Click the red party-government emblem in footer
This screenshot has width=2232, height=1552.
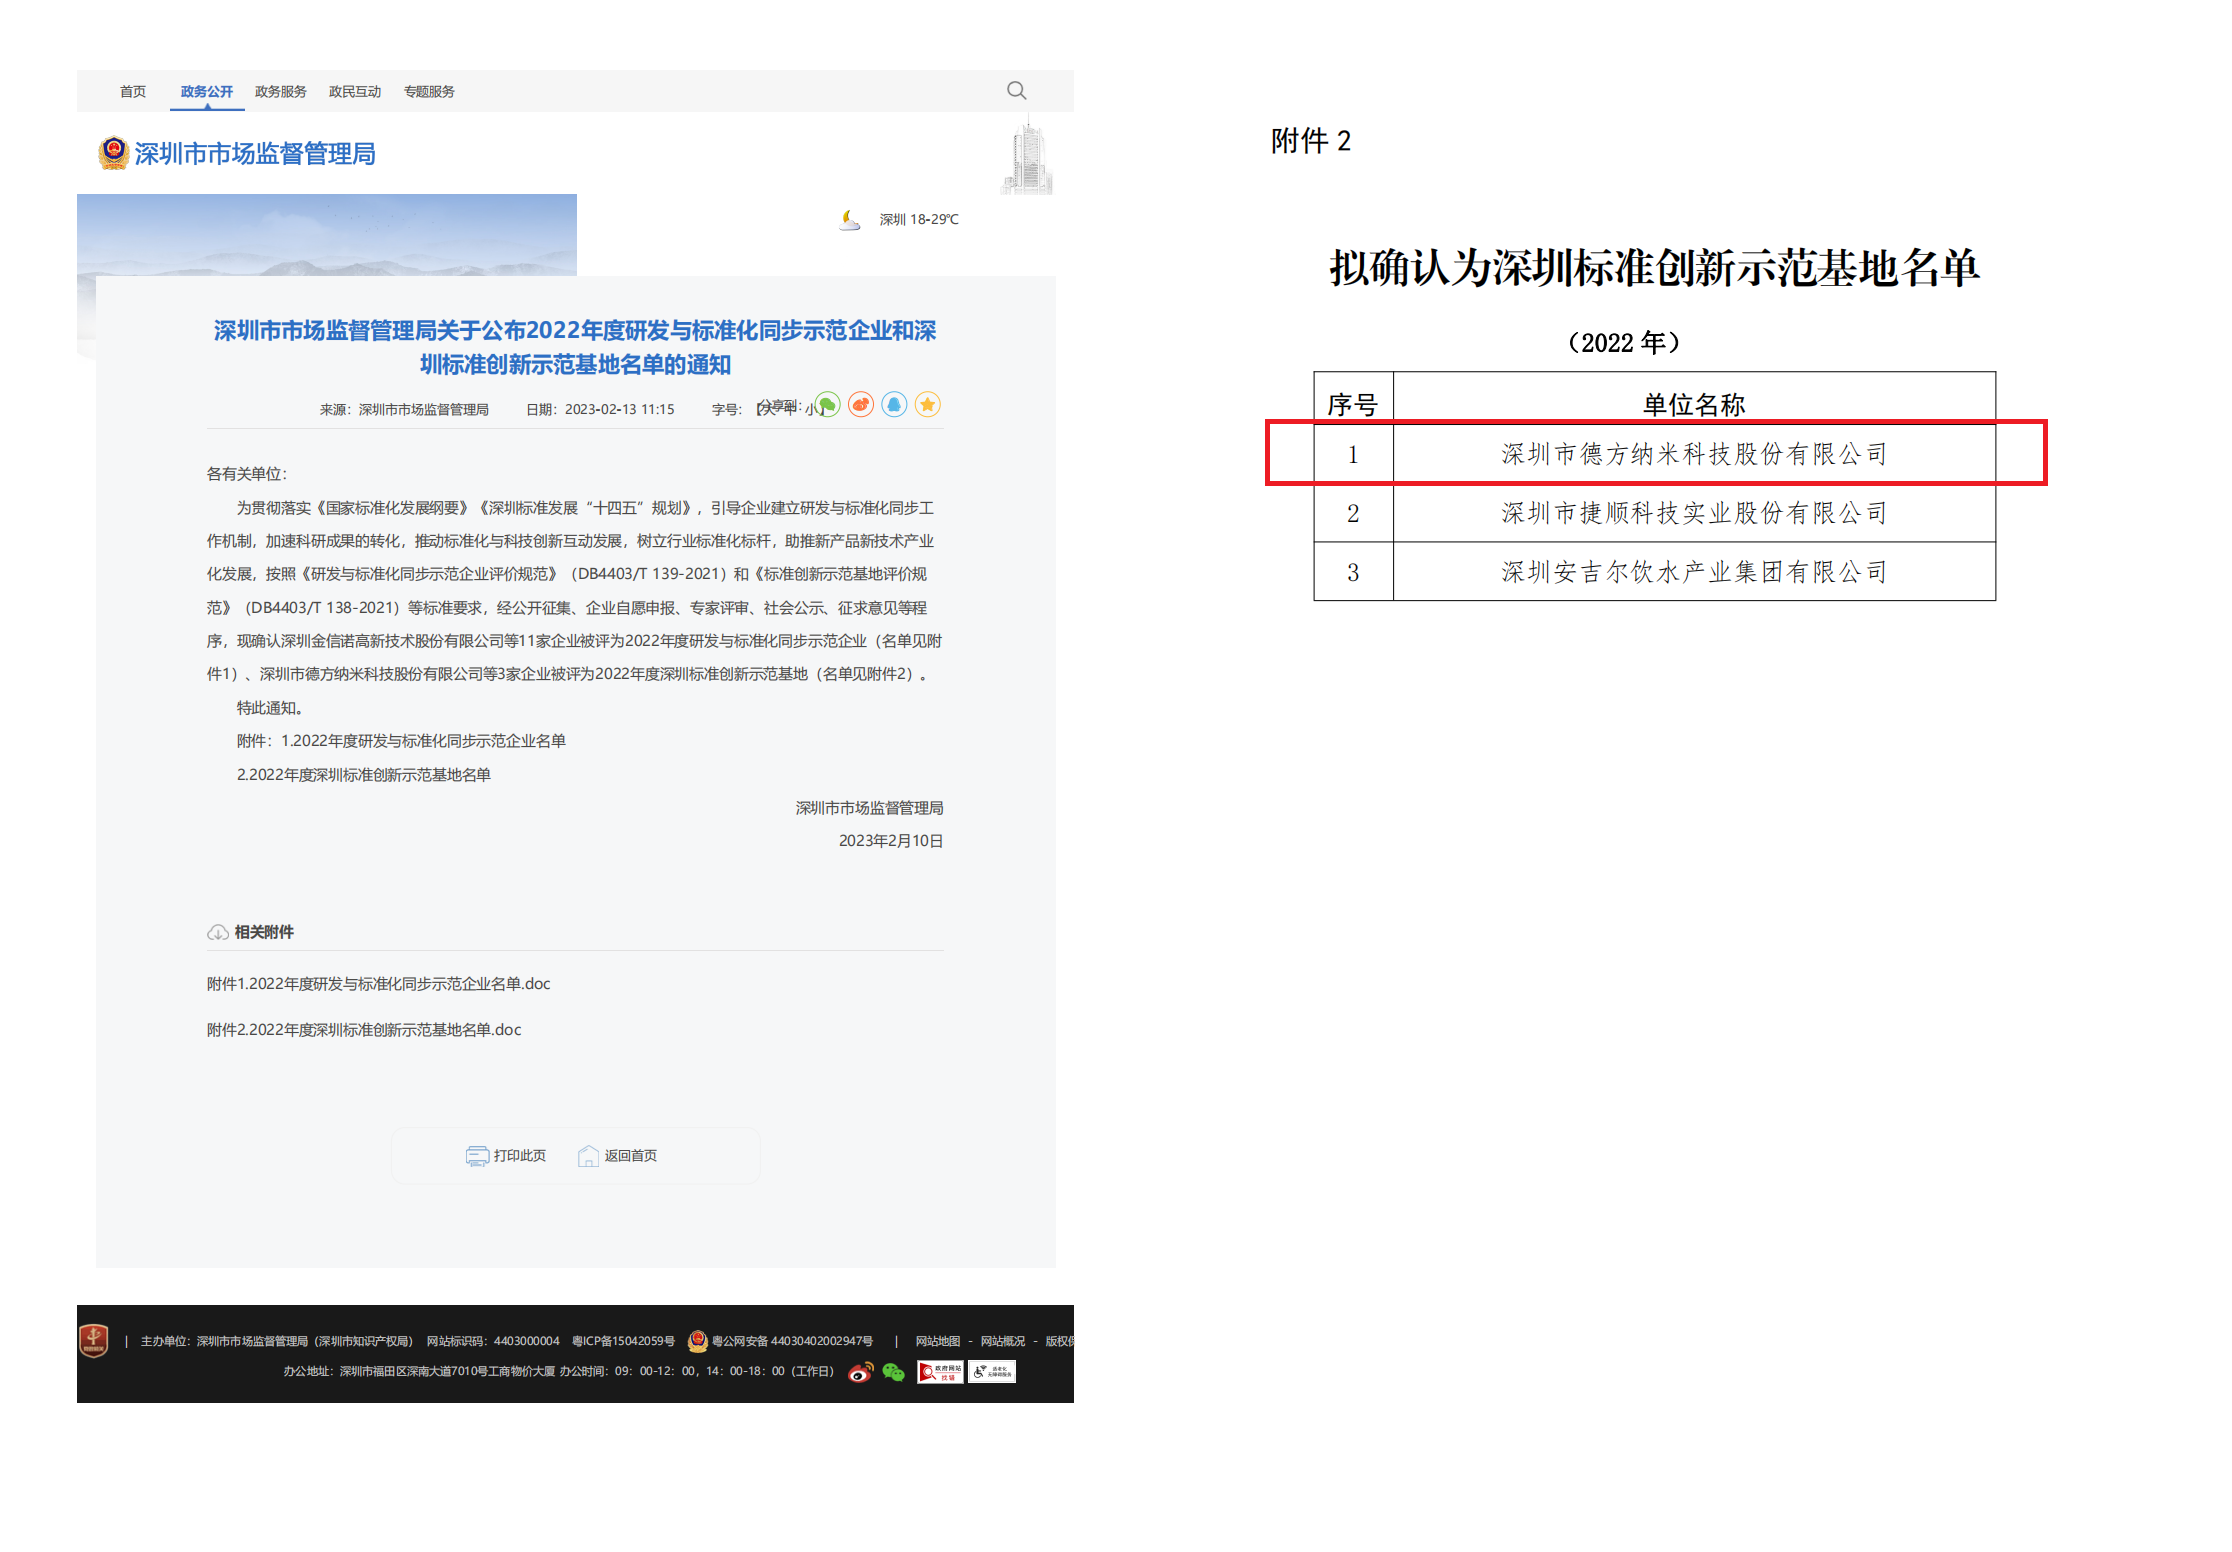pyautogui.click(x=94, y=1340)
